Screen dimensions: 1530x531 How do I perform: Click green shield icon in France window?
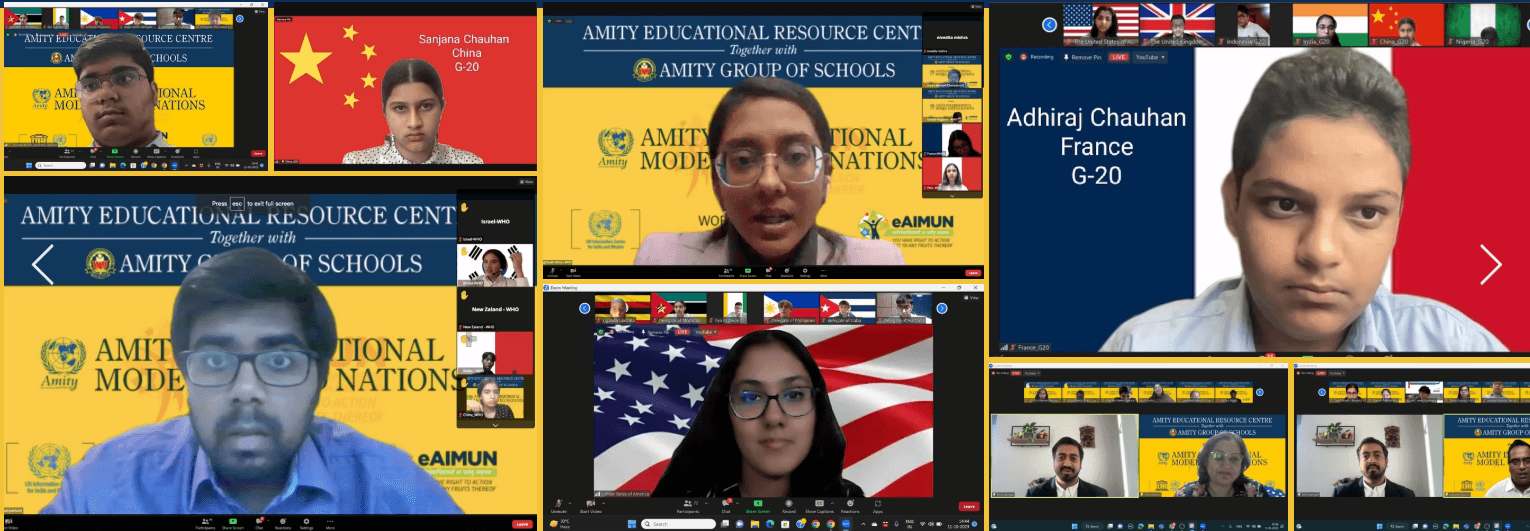tap(1008, 57)
